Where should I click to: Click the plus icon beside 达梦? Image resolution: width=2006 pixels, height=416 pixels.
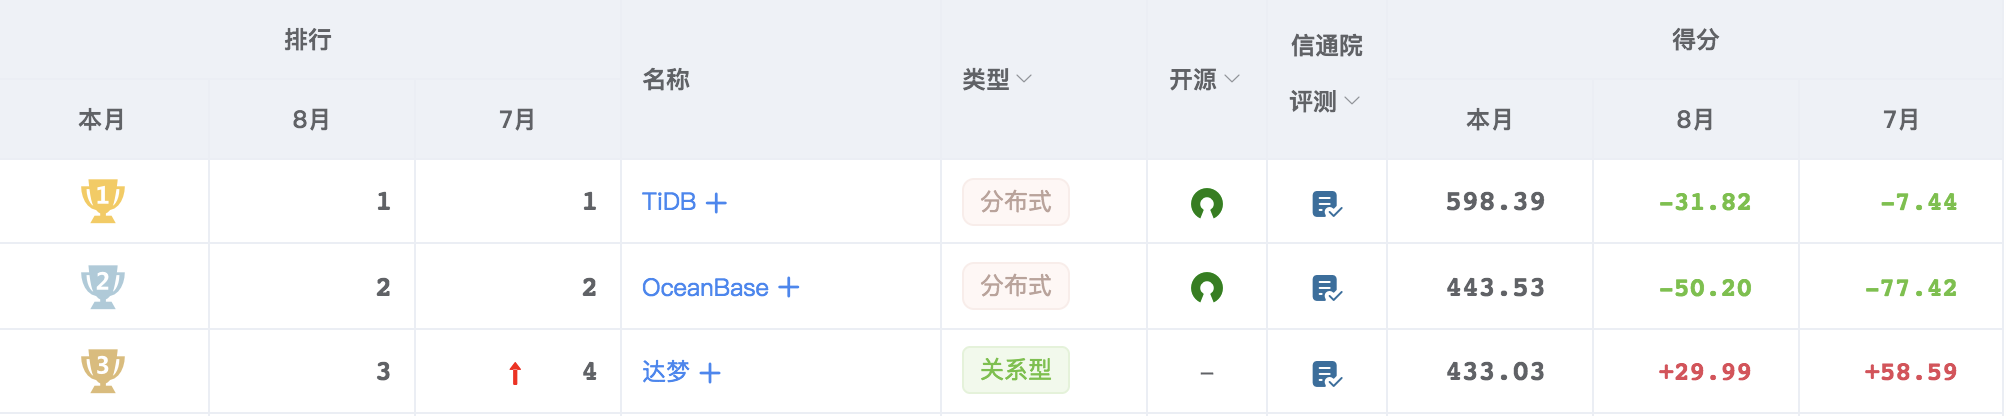[710, 373]
